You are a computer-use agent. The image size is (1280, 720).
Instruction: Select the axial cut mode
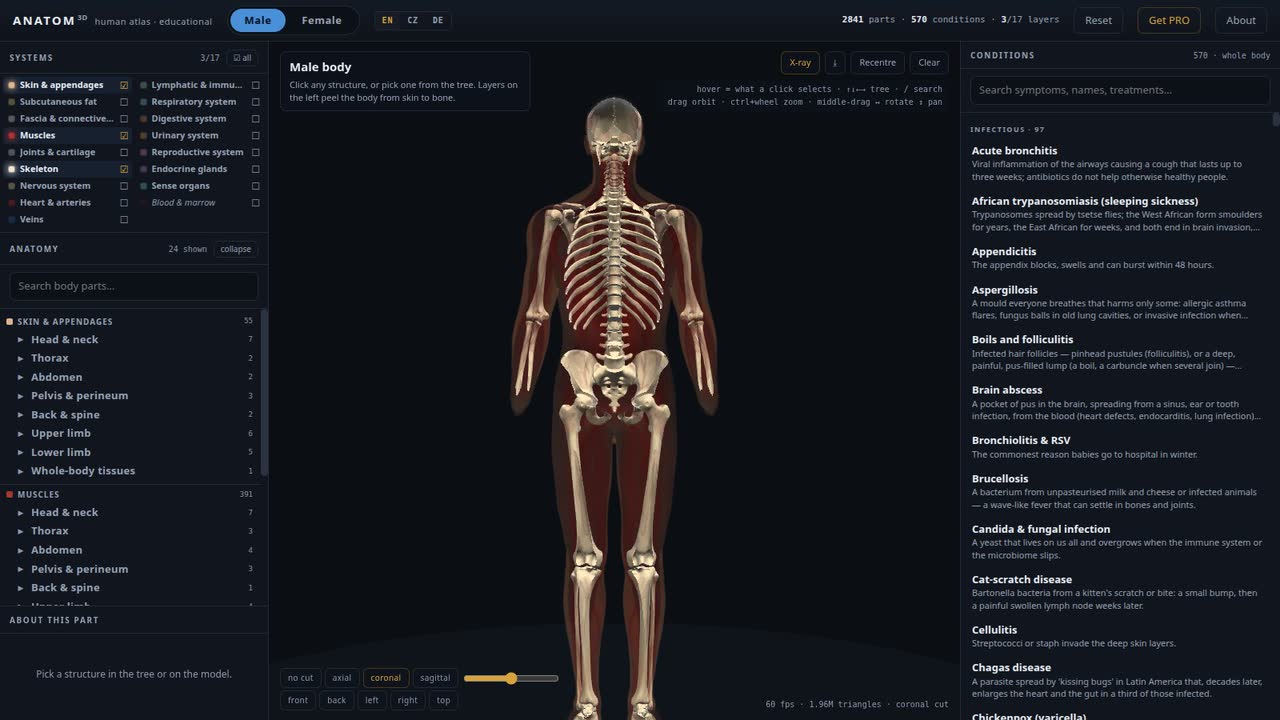click(x=342, y=678)
